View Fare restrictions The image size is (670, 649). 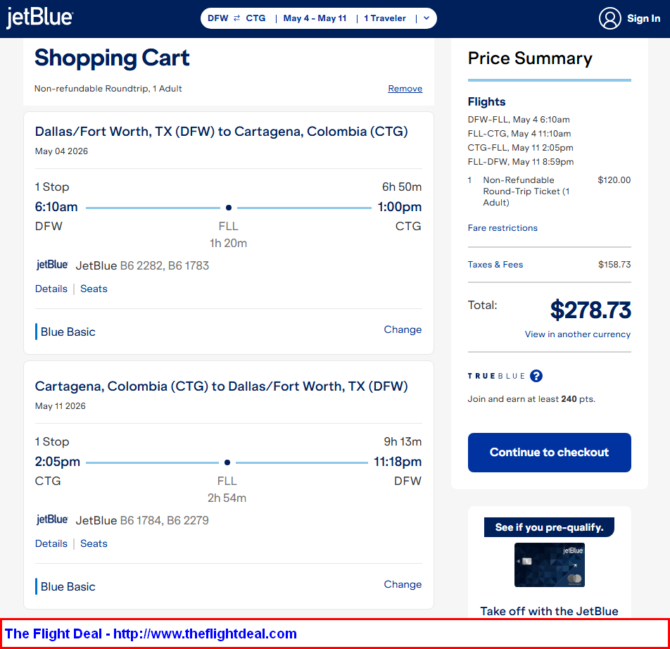pos(502,228)
